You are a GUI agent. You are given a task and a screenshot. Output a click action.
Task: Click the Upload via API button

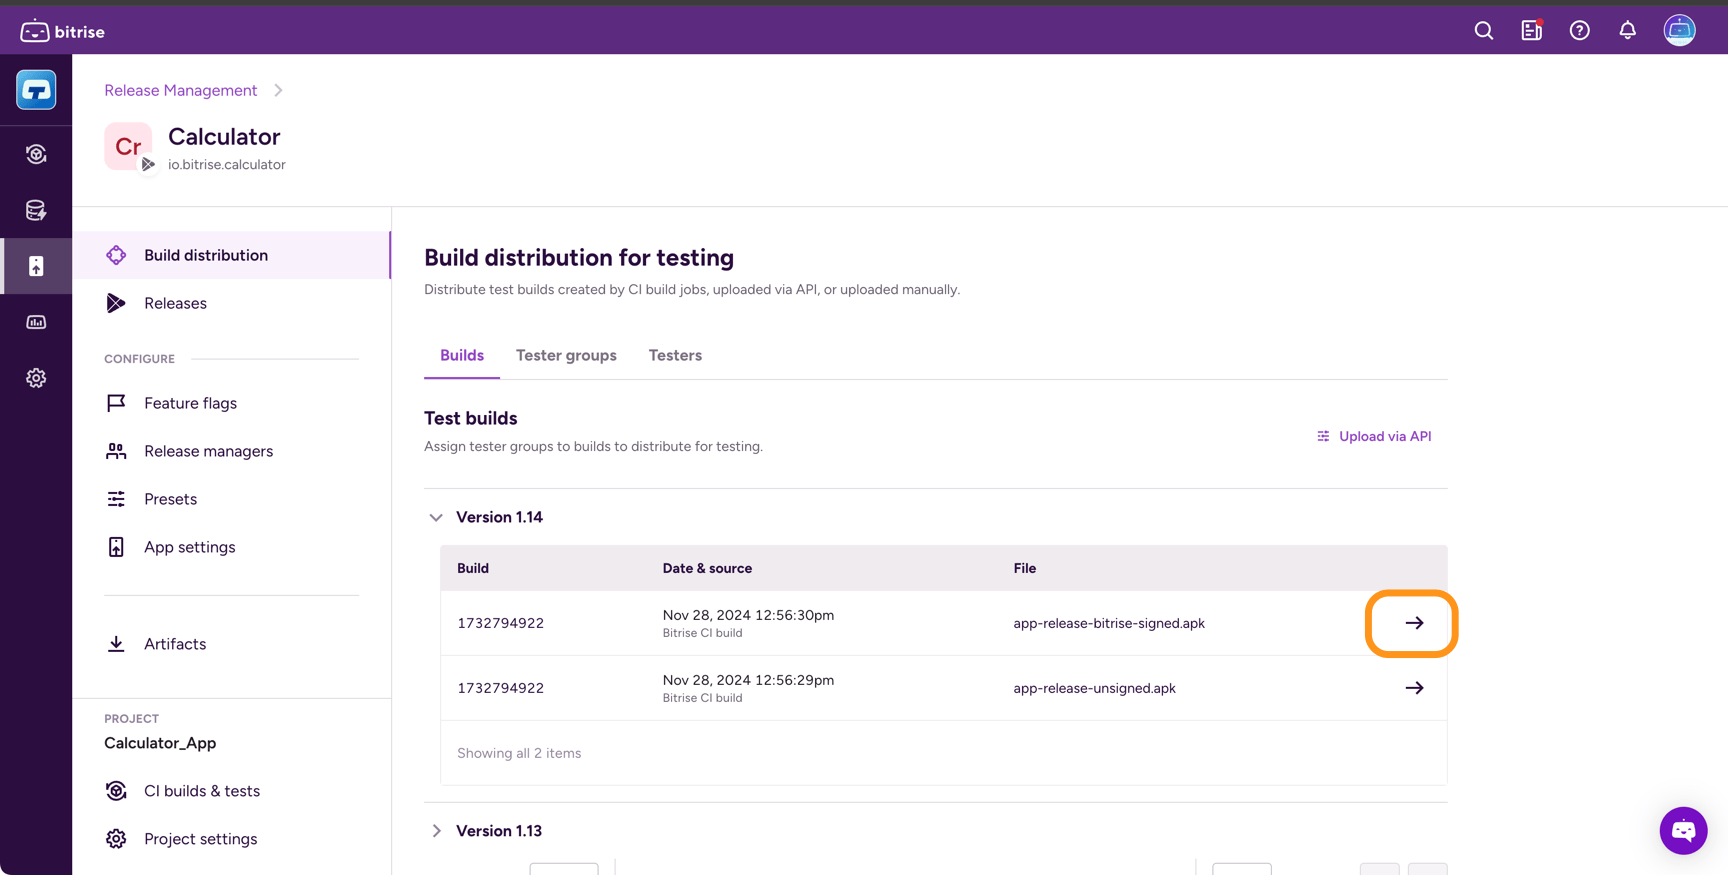[1374, 436]
